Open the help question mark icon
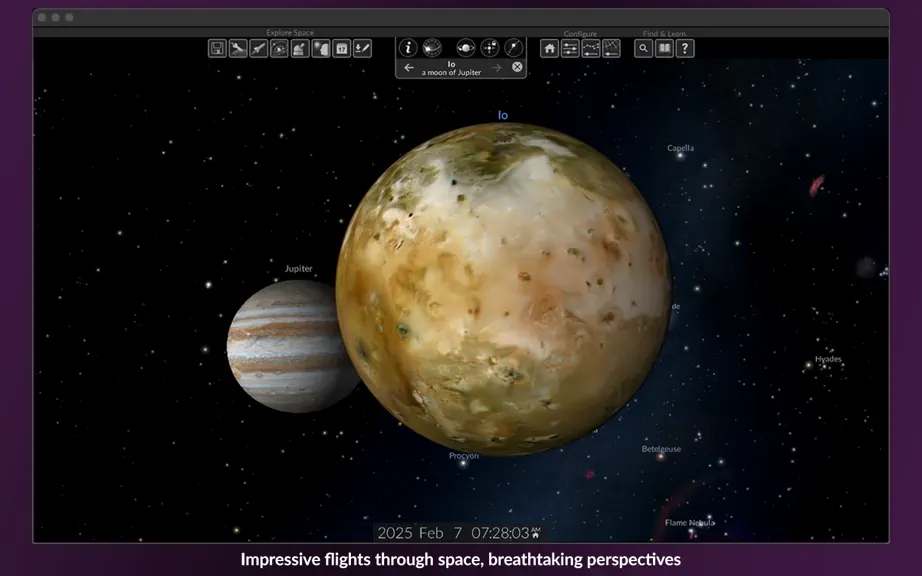Screen dimensions: 922x576 (x=685, y=48)
